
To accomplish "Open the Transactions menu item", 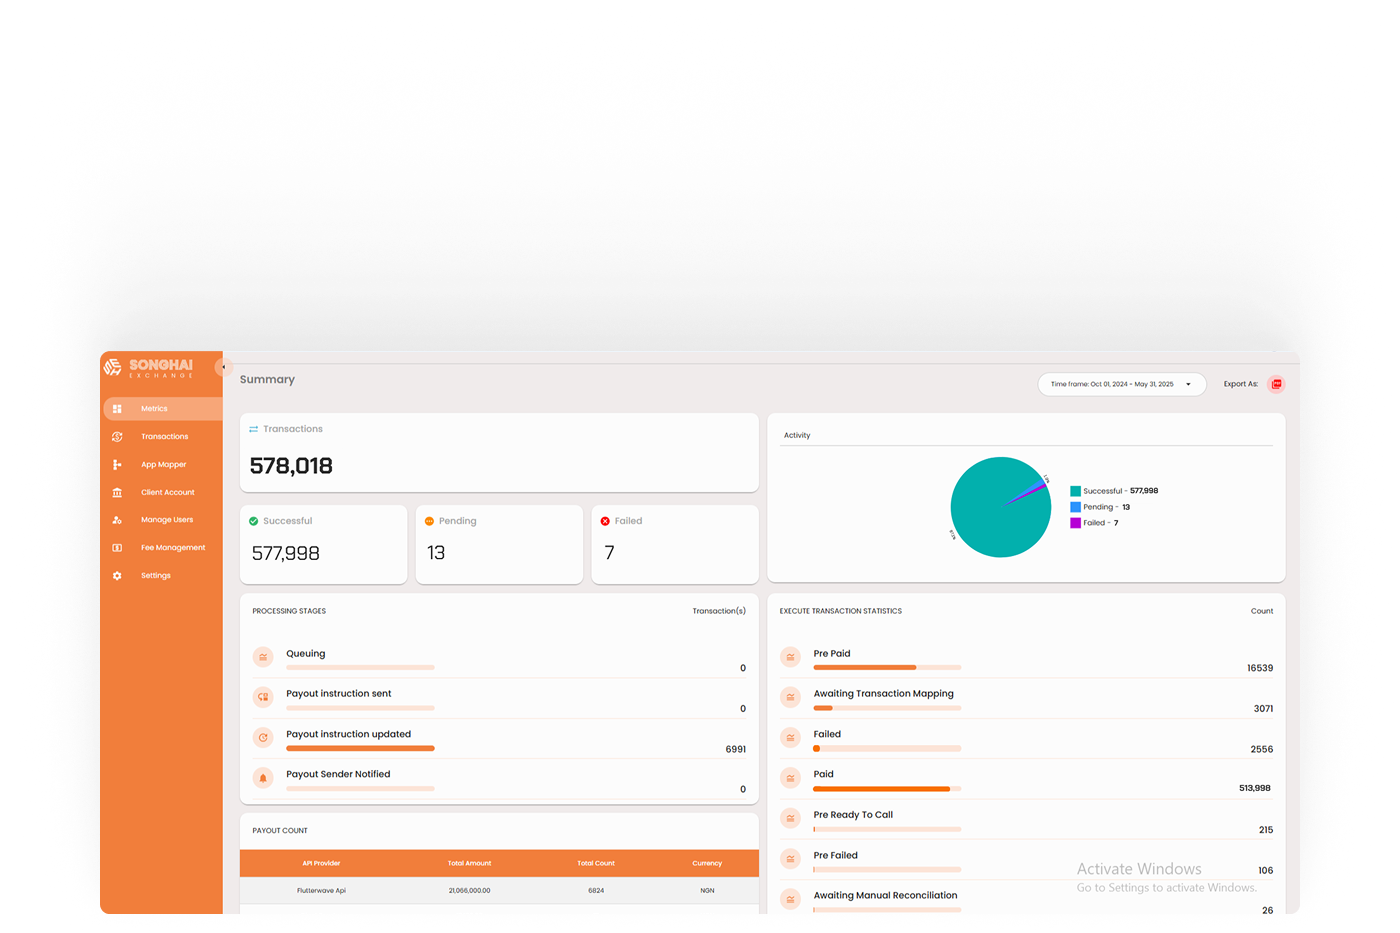I will point(164,437).
